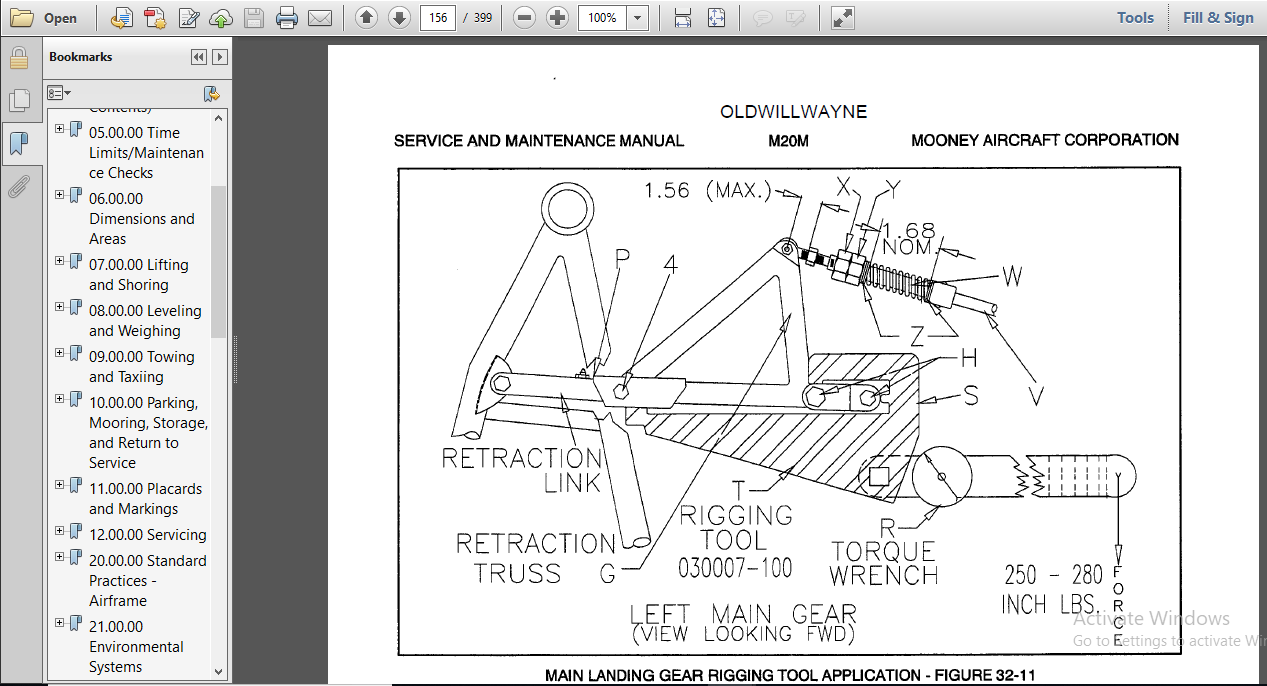Click the bookmarks panel right arrow button

tap(220, 58)
